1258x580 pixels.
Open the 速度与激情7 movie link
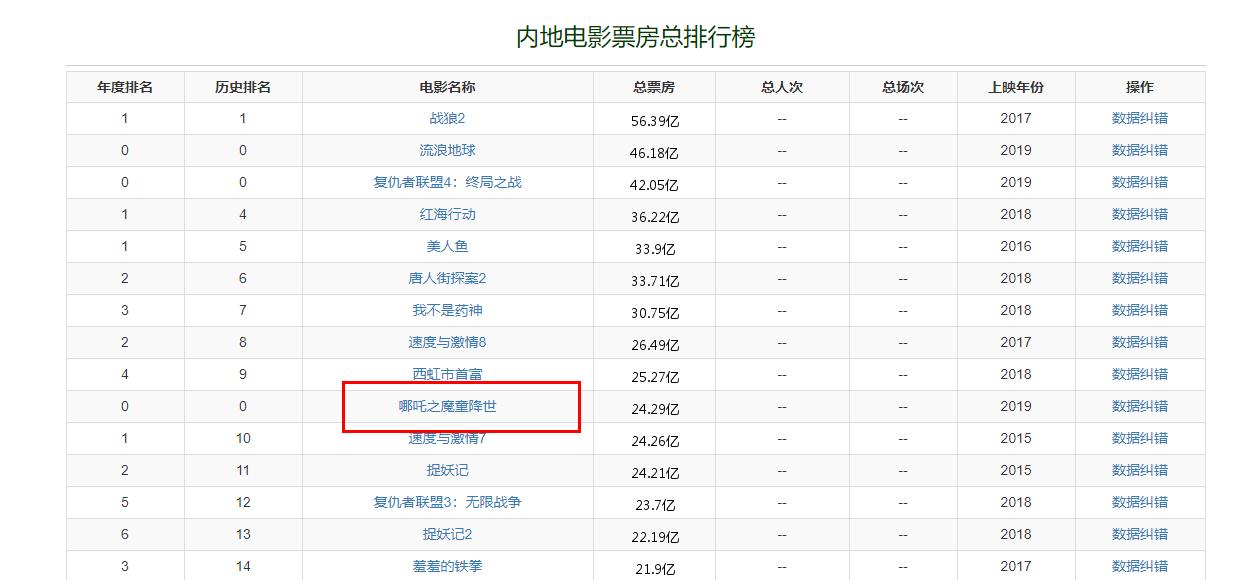(447, 438)
